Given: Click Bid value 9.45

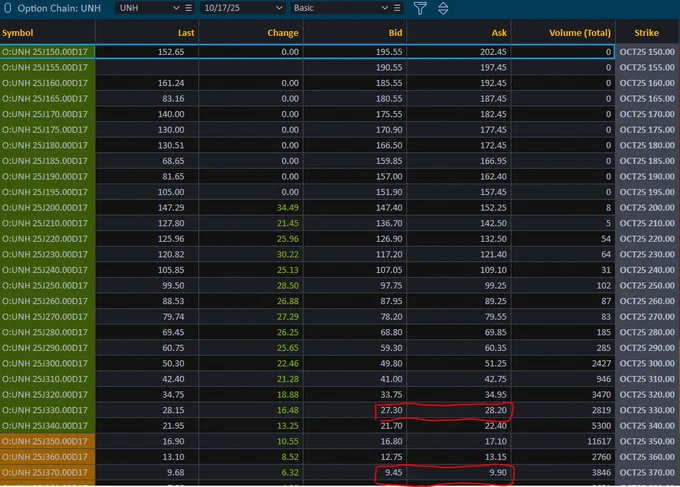Looking at the screenshot, I should click(x=393, y=473).
